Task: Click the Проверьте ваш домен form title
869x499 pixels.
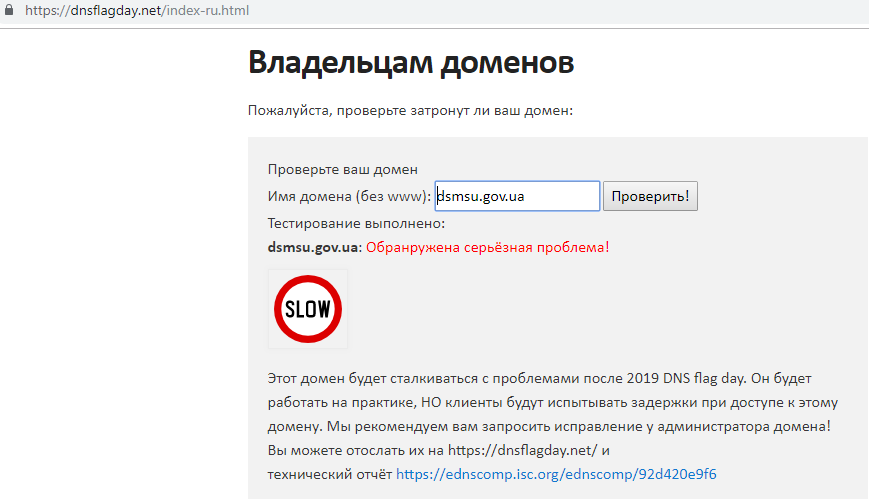Action: 342,169
